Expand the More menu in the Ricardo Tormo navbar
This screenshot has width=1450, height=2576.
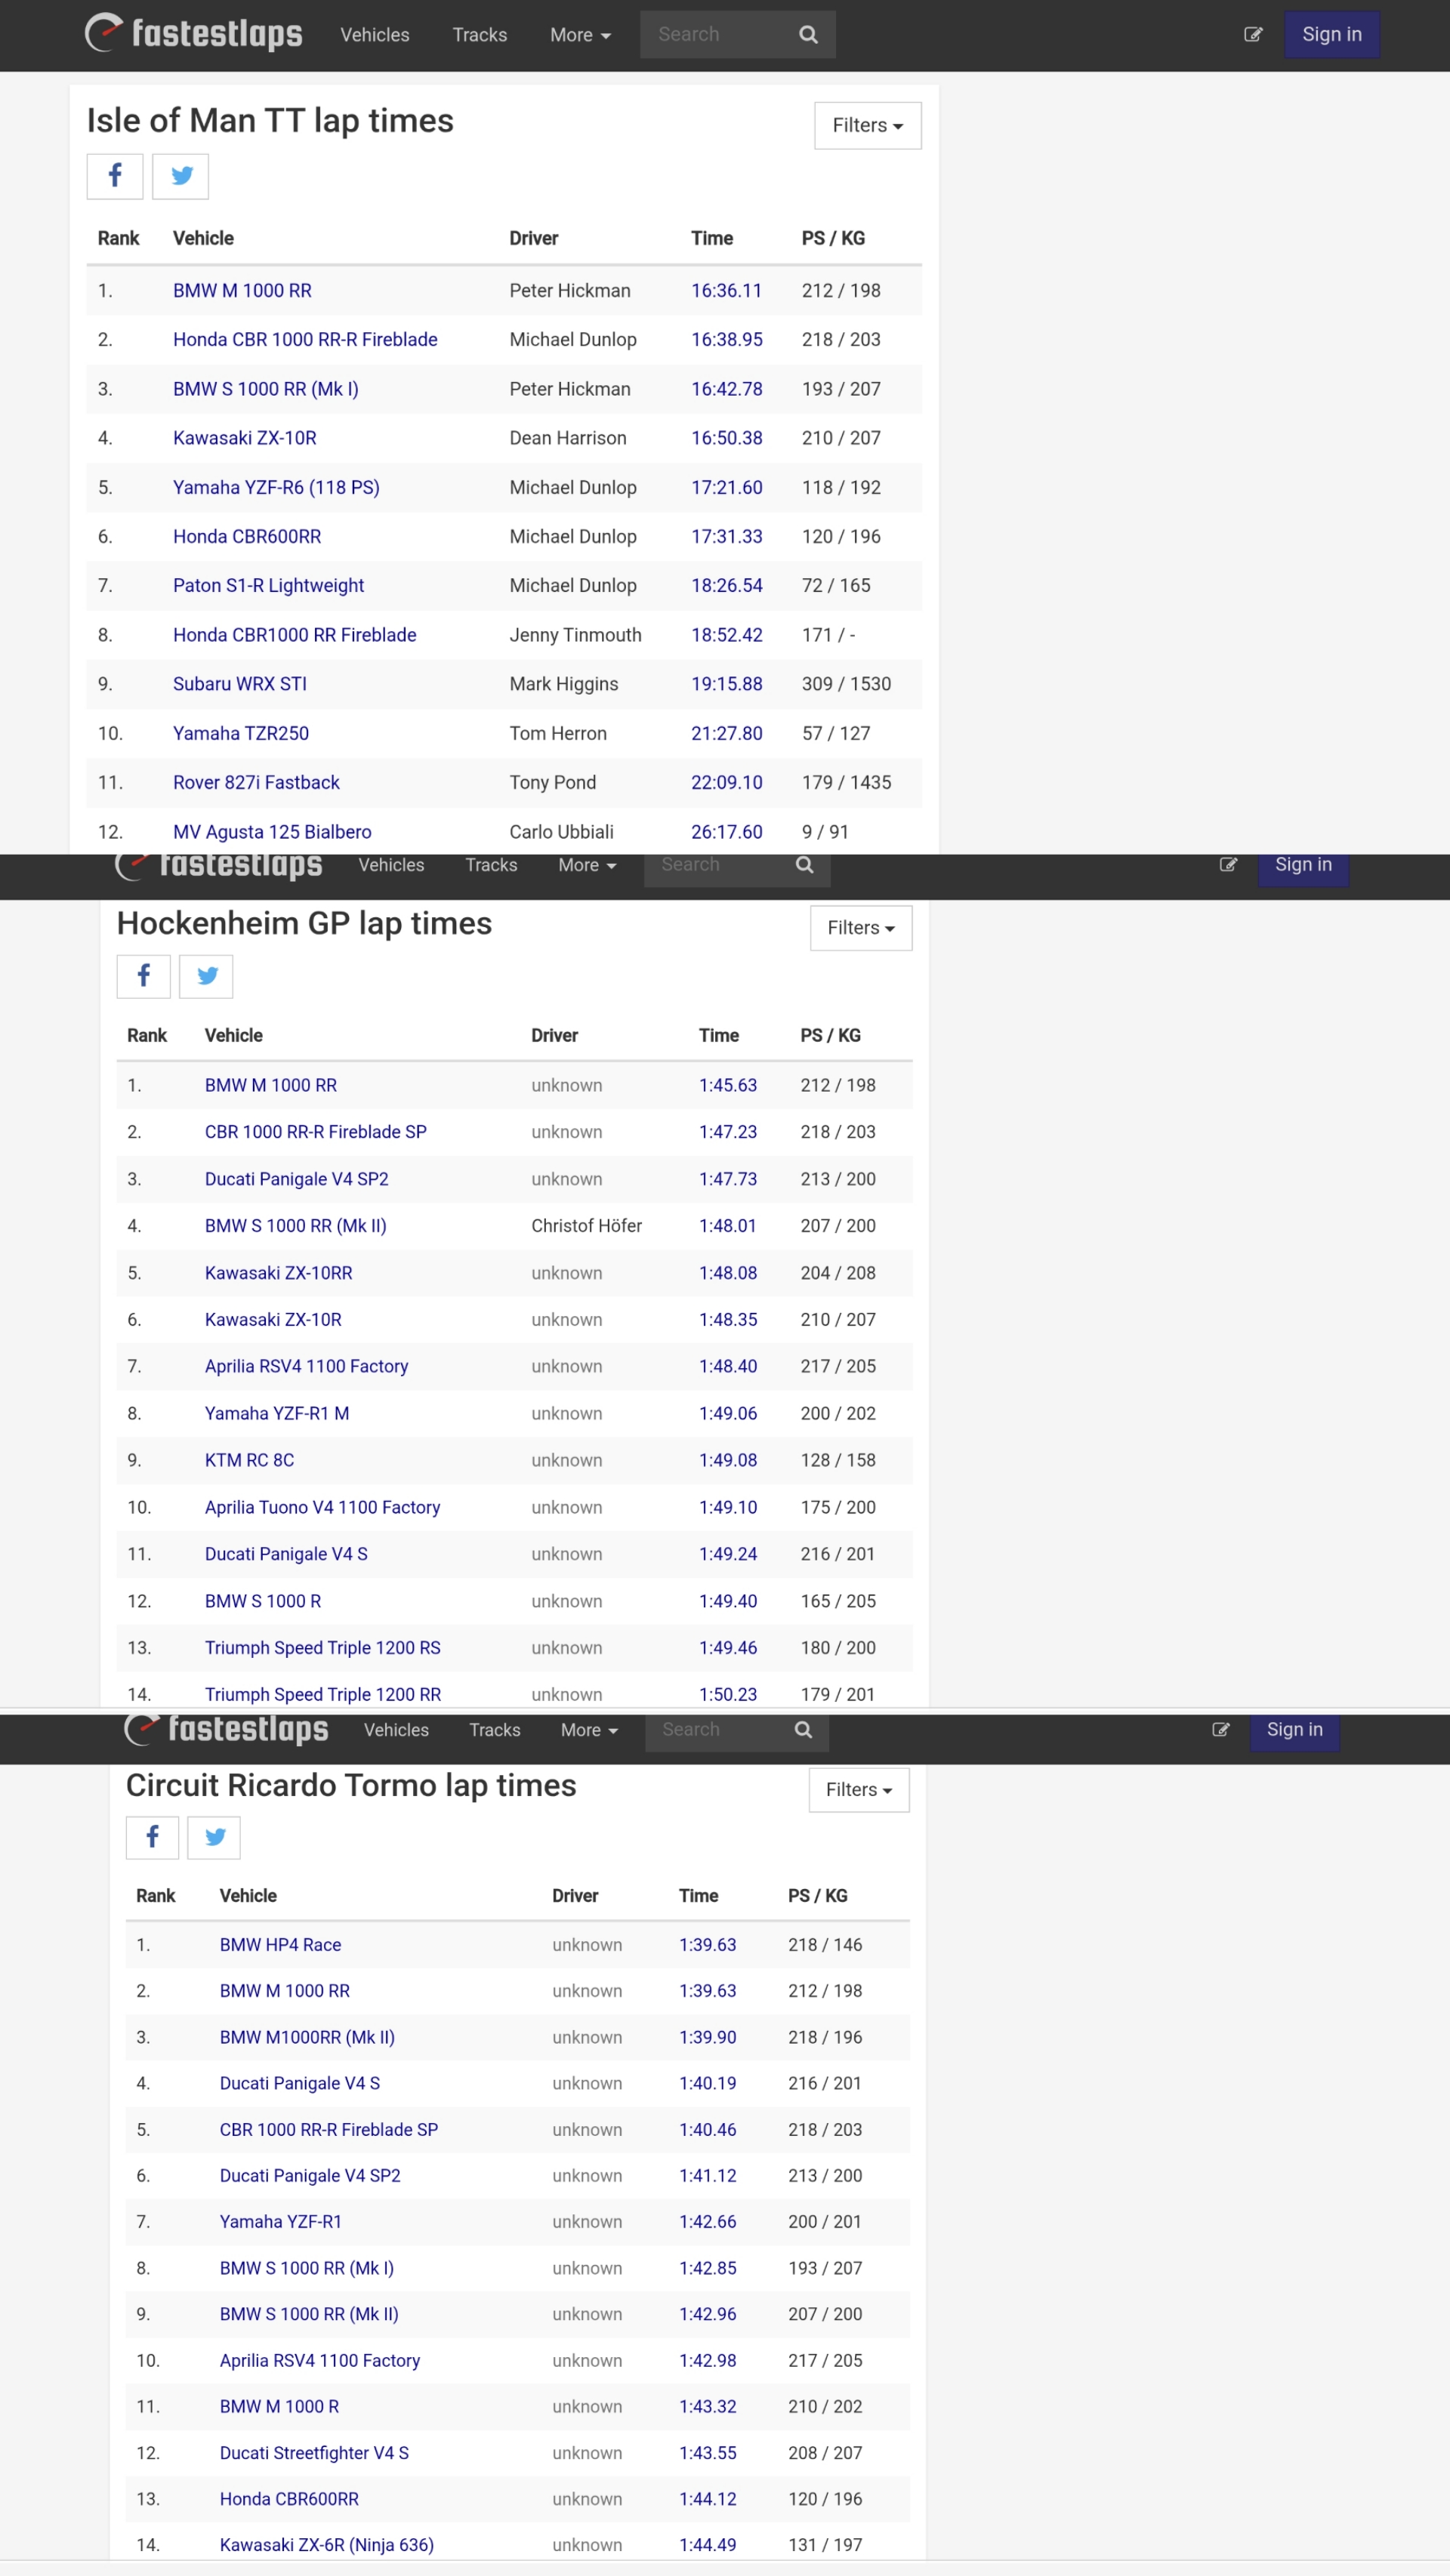tap(589, 1730)
